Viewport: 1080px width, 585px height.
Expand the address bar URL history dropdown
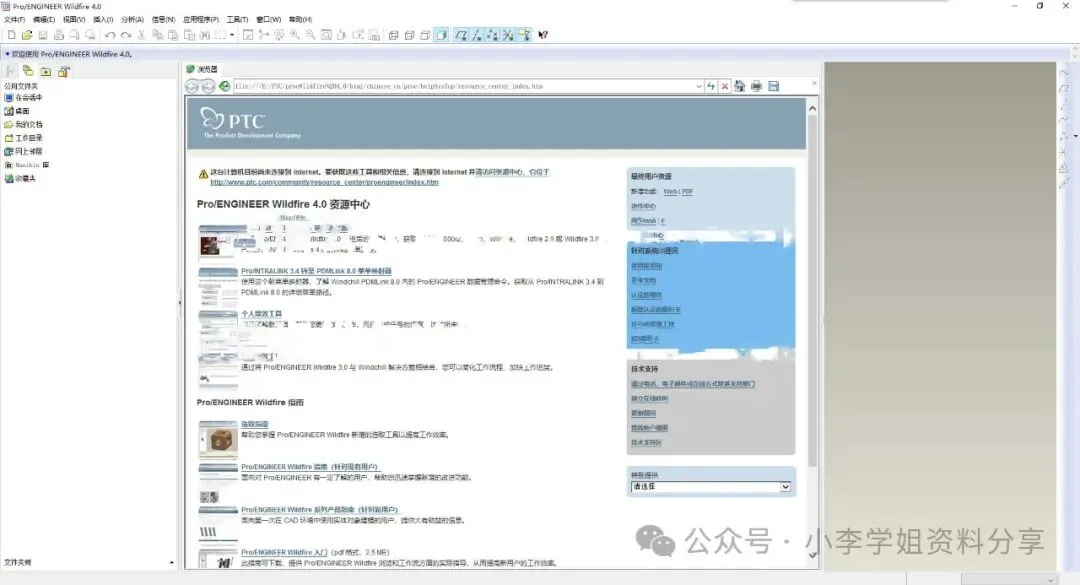(698, 86)
